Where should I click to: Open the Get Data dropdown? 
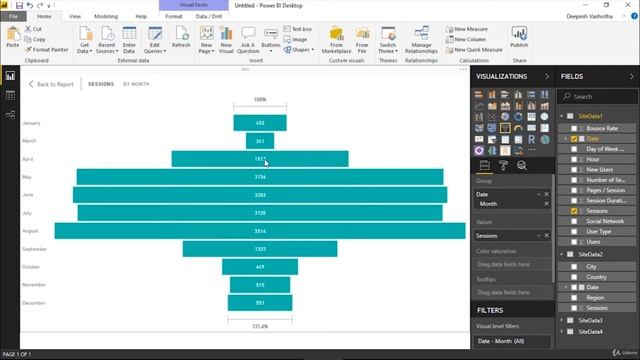click(x=84, y=40)
